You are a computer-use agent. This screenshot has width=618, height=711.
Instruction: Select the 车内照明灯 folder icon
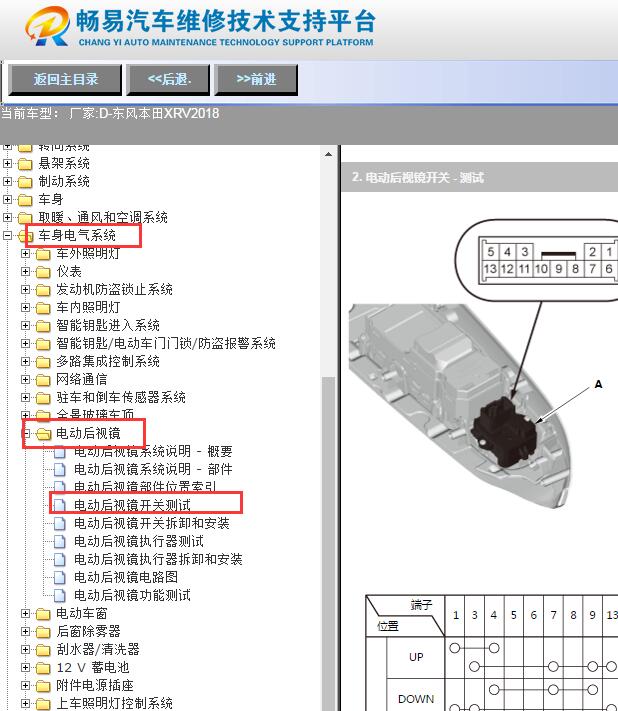(x=43, y=308)
